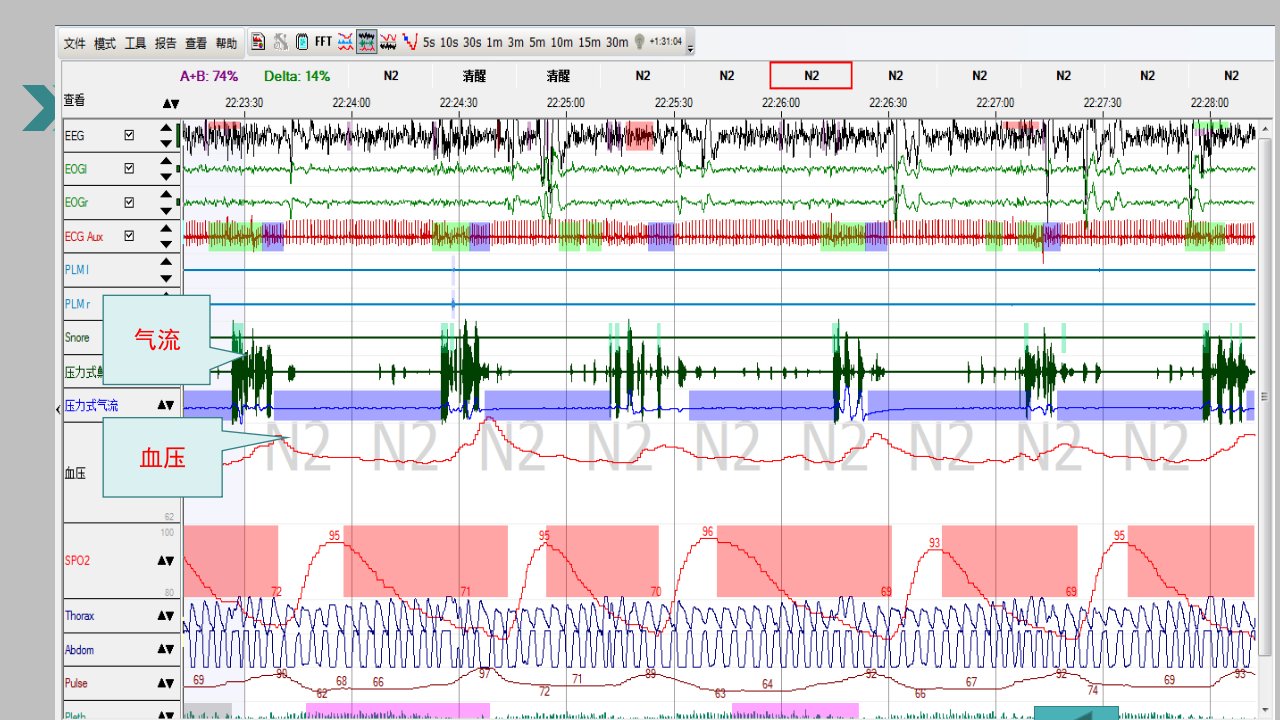The height and width of the screenshot is (720, 1280).
Task: Click the Abdom channel scale arrows
Action: (x=166, y=650)
